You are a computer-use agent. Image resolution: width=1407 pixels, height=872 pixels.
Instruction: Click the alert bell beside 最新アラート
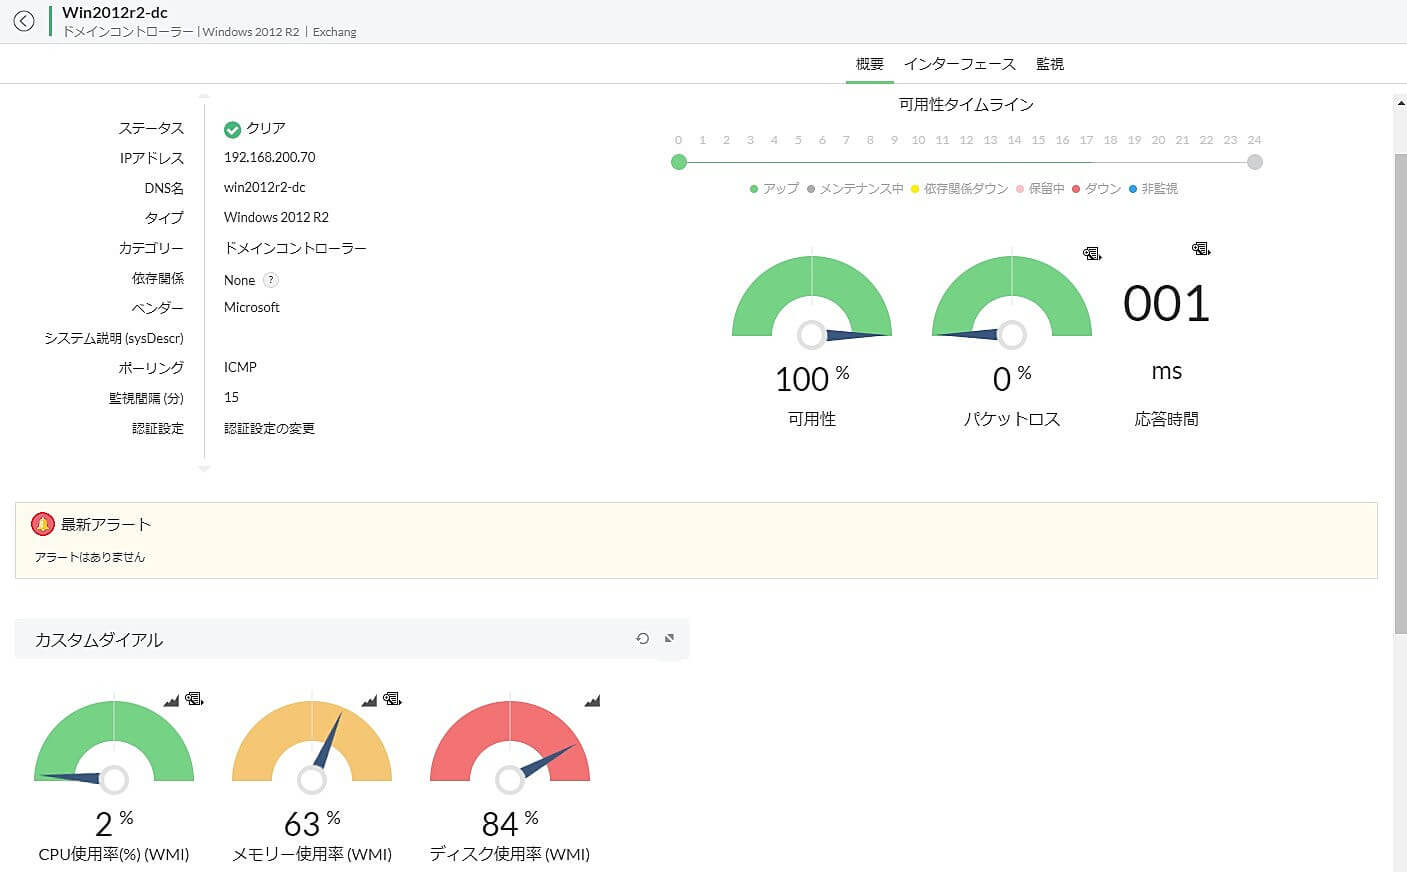point(41,523)
